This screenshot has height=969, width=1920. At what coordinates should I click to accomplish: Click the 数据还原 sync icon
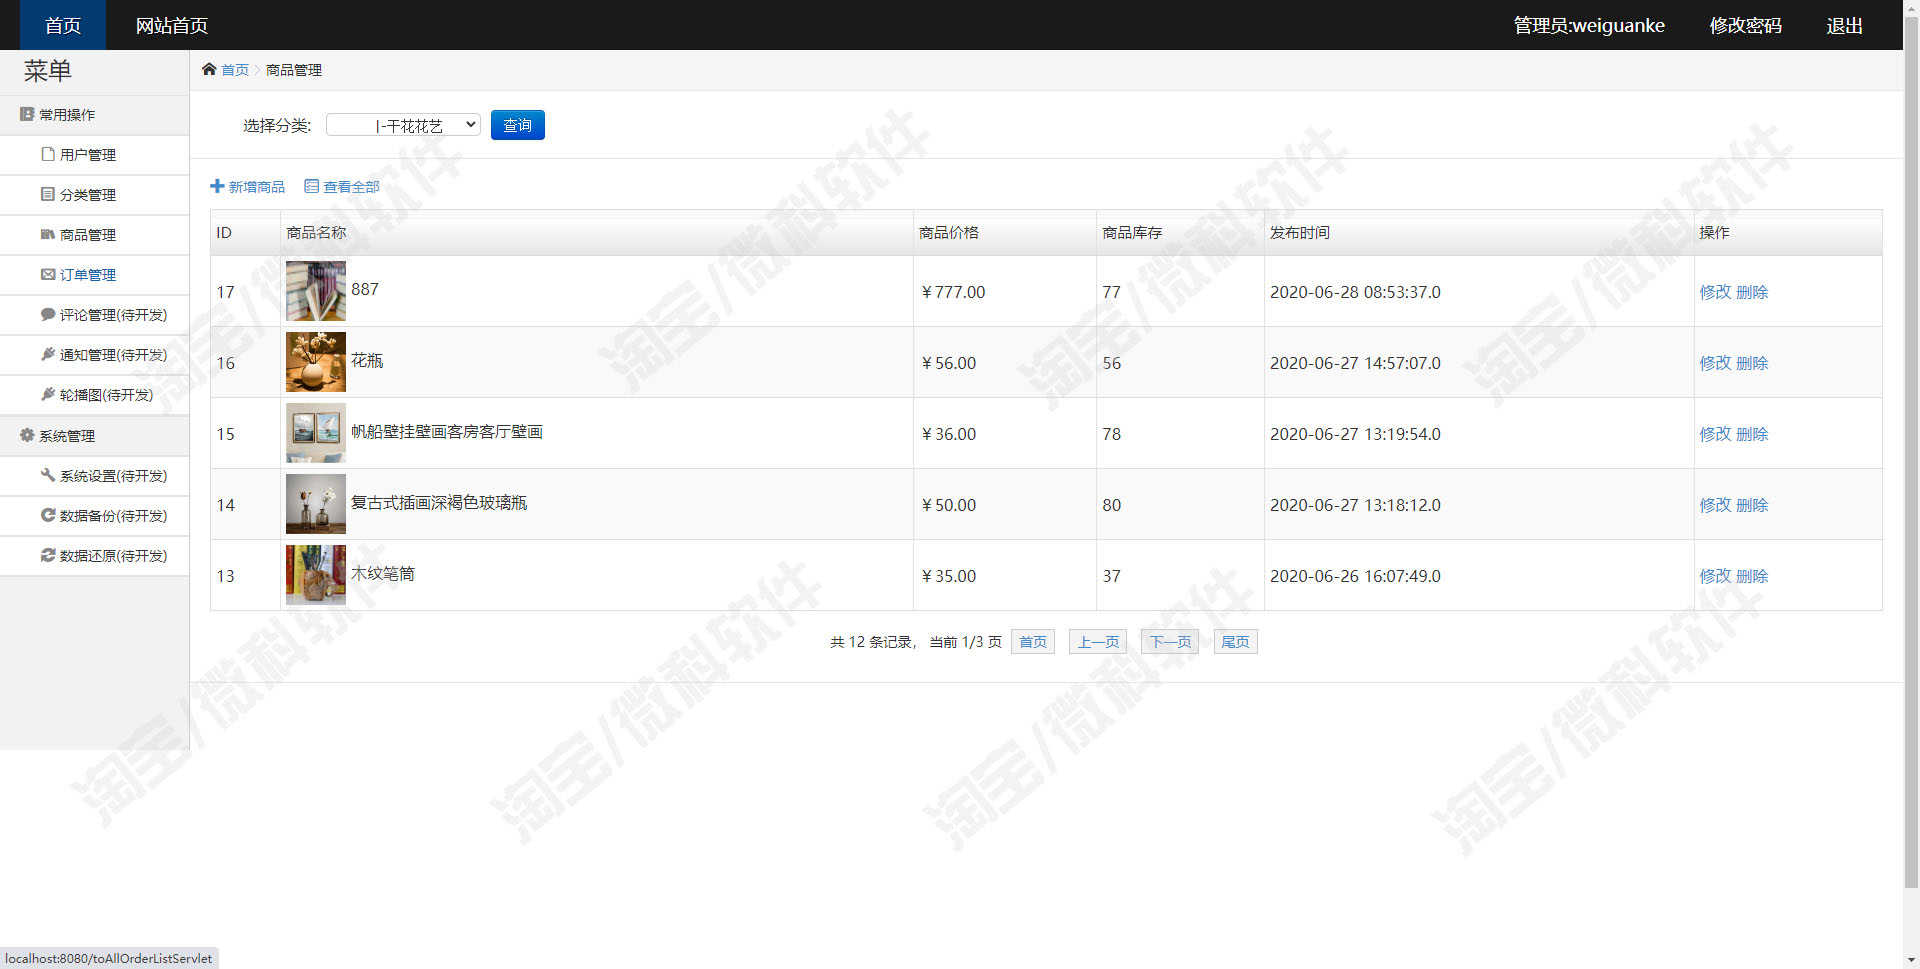pyautogui.click(x=47, y=555)
